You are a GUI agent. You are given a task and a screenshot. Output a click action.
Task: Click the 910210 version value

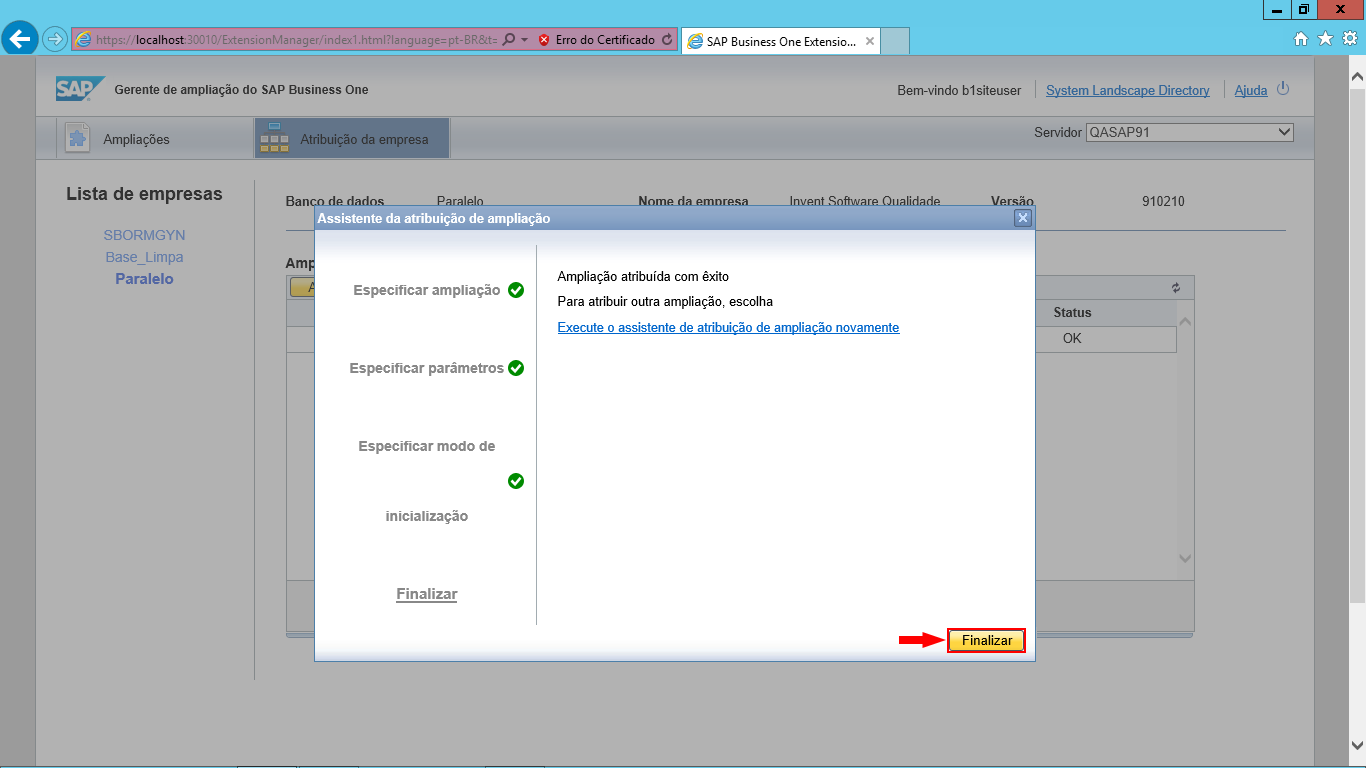pos(1163,201)
